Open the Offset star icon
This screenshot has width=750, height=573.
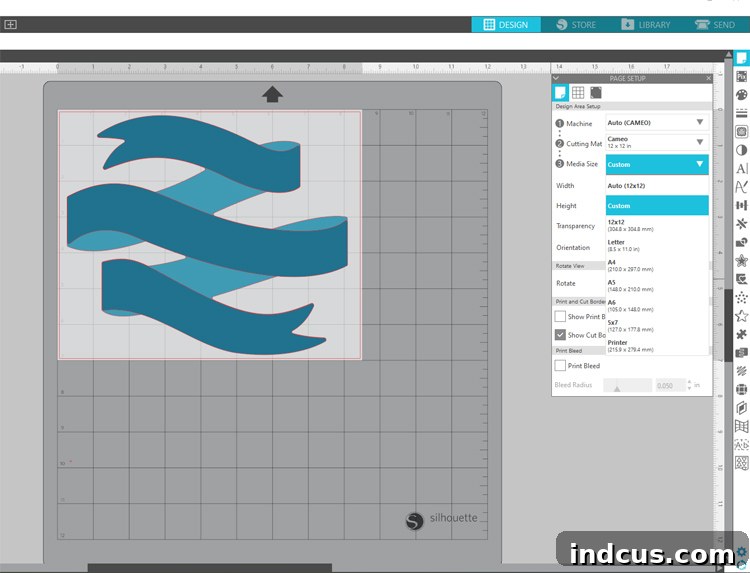pyautogui.click(x=741, y=261)
